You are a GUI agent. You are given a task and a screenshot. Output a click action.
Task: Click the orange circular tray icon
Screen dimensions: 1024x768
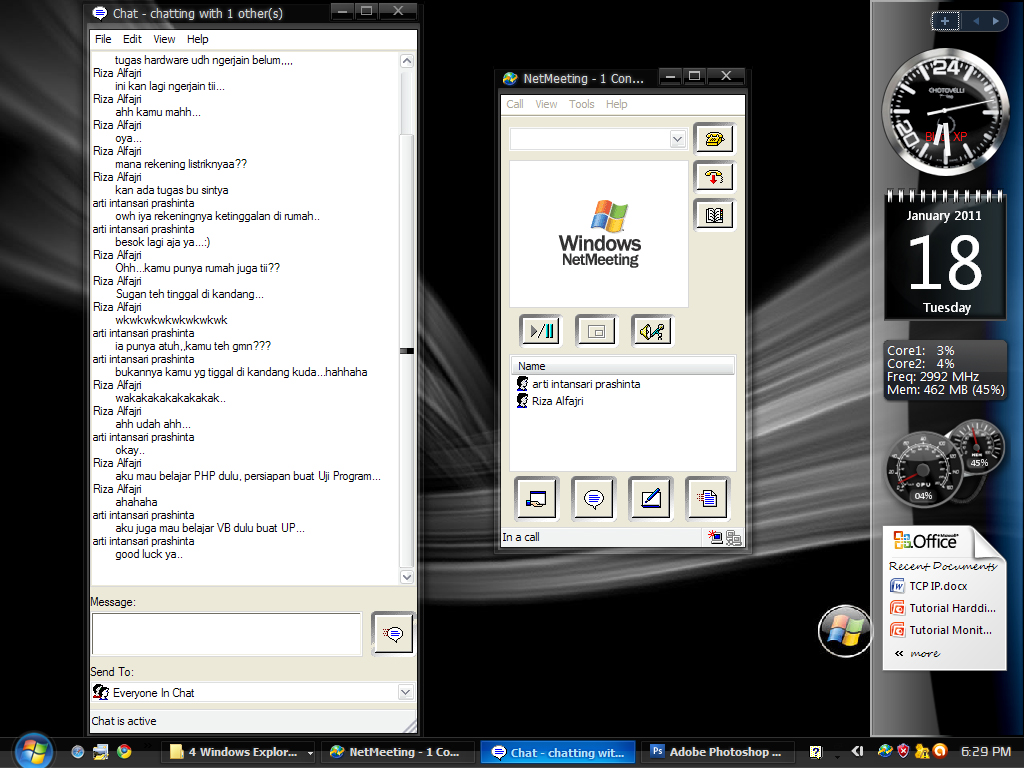(x=940, y=752)
